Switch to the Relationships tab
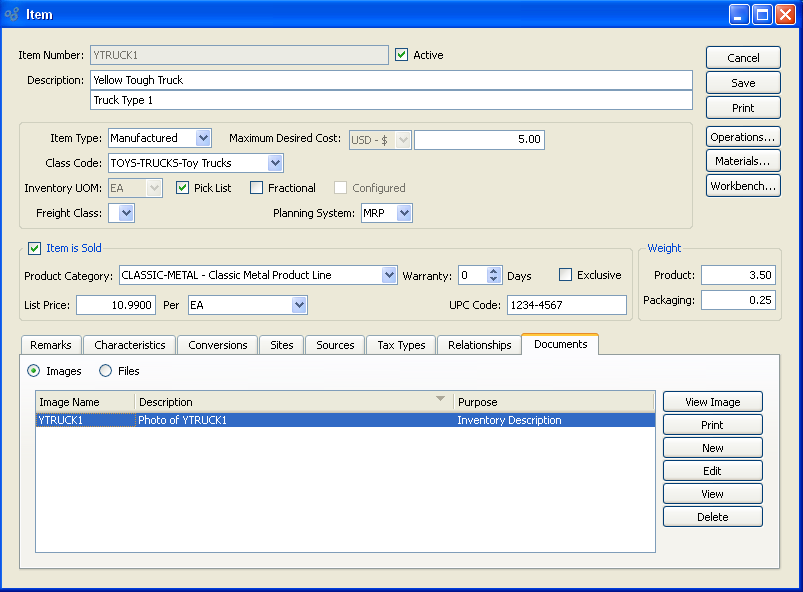 click(x=479, y=345)
